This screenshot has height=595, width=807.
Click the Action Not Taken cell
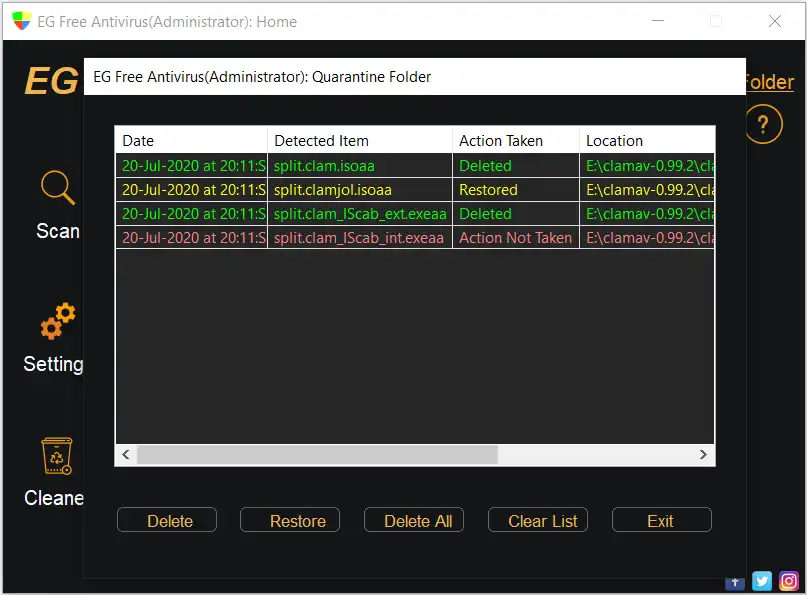(516, 238)
